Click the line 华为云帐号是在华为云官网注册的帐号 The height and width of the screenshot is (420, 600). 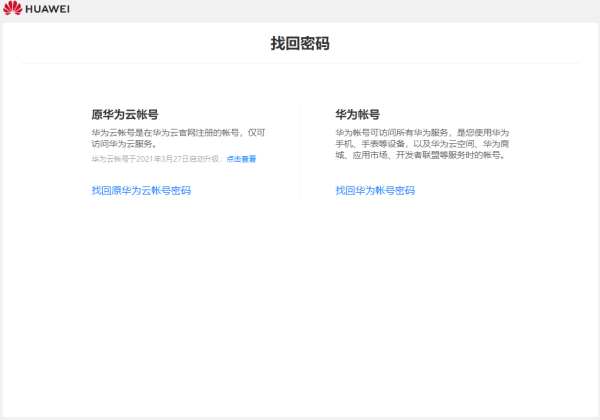[x=170, y=132]
